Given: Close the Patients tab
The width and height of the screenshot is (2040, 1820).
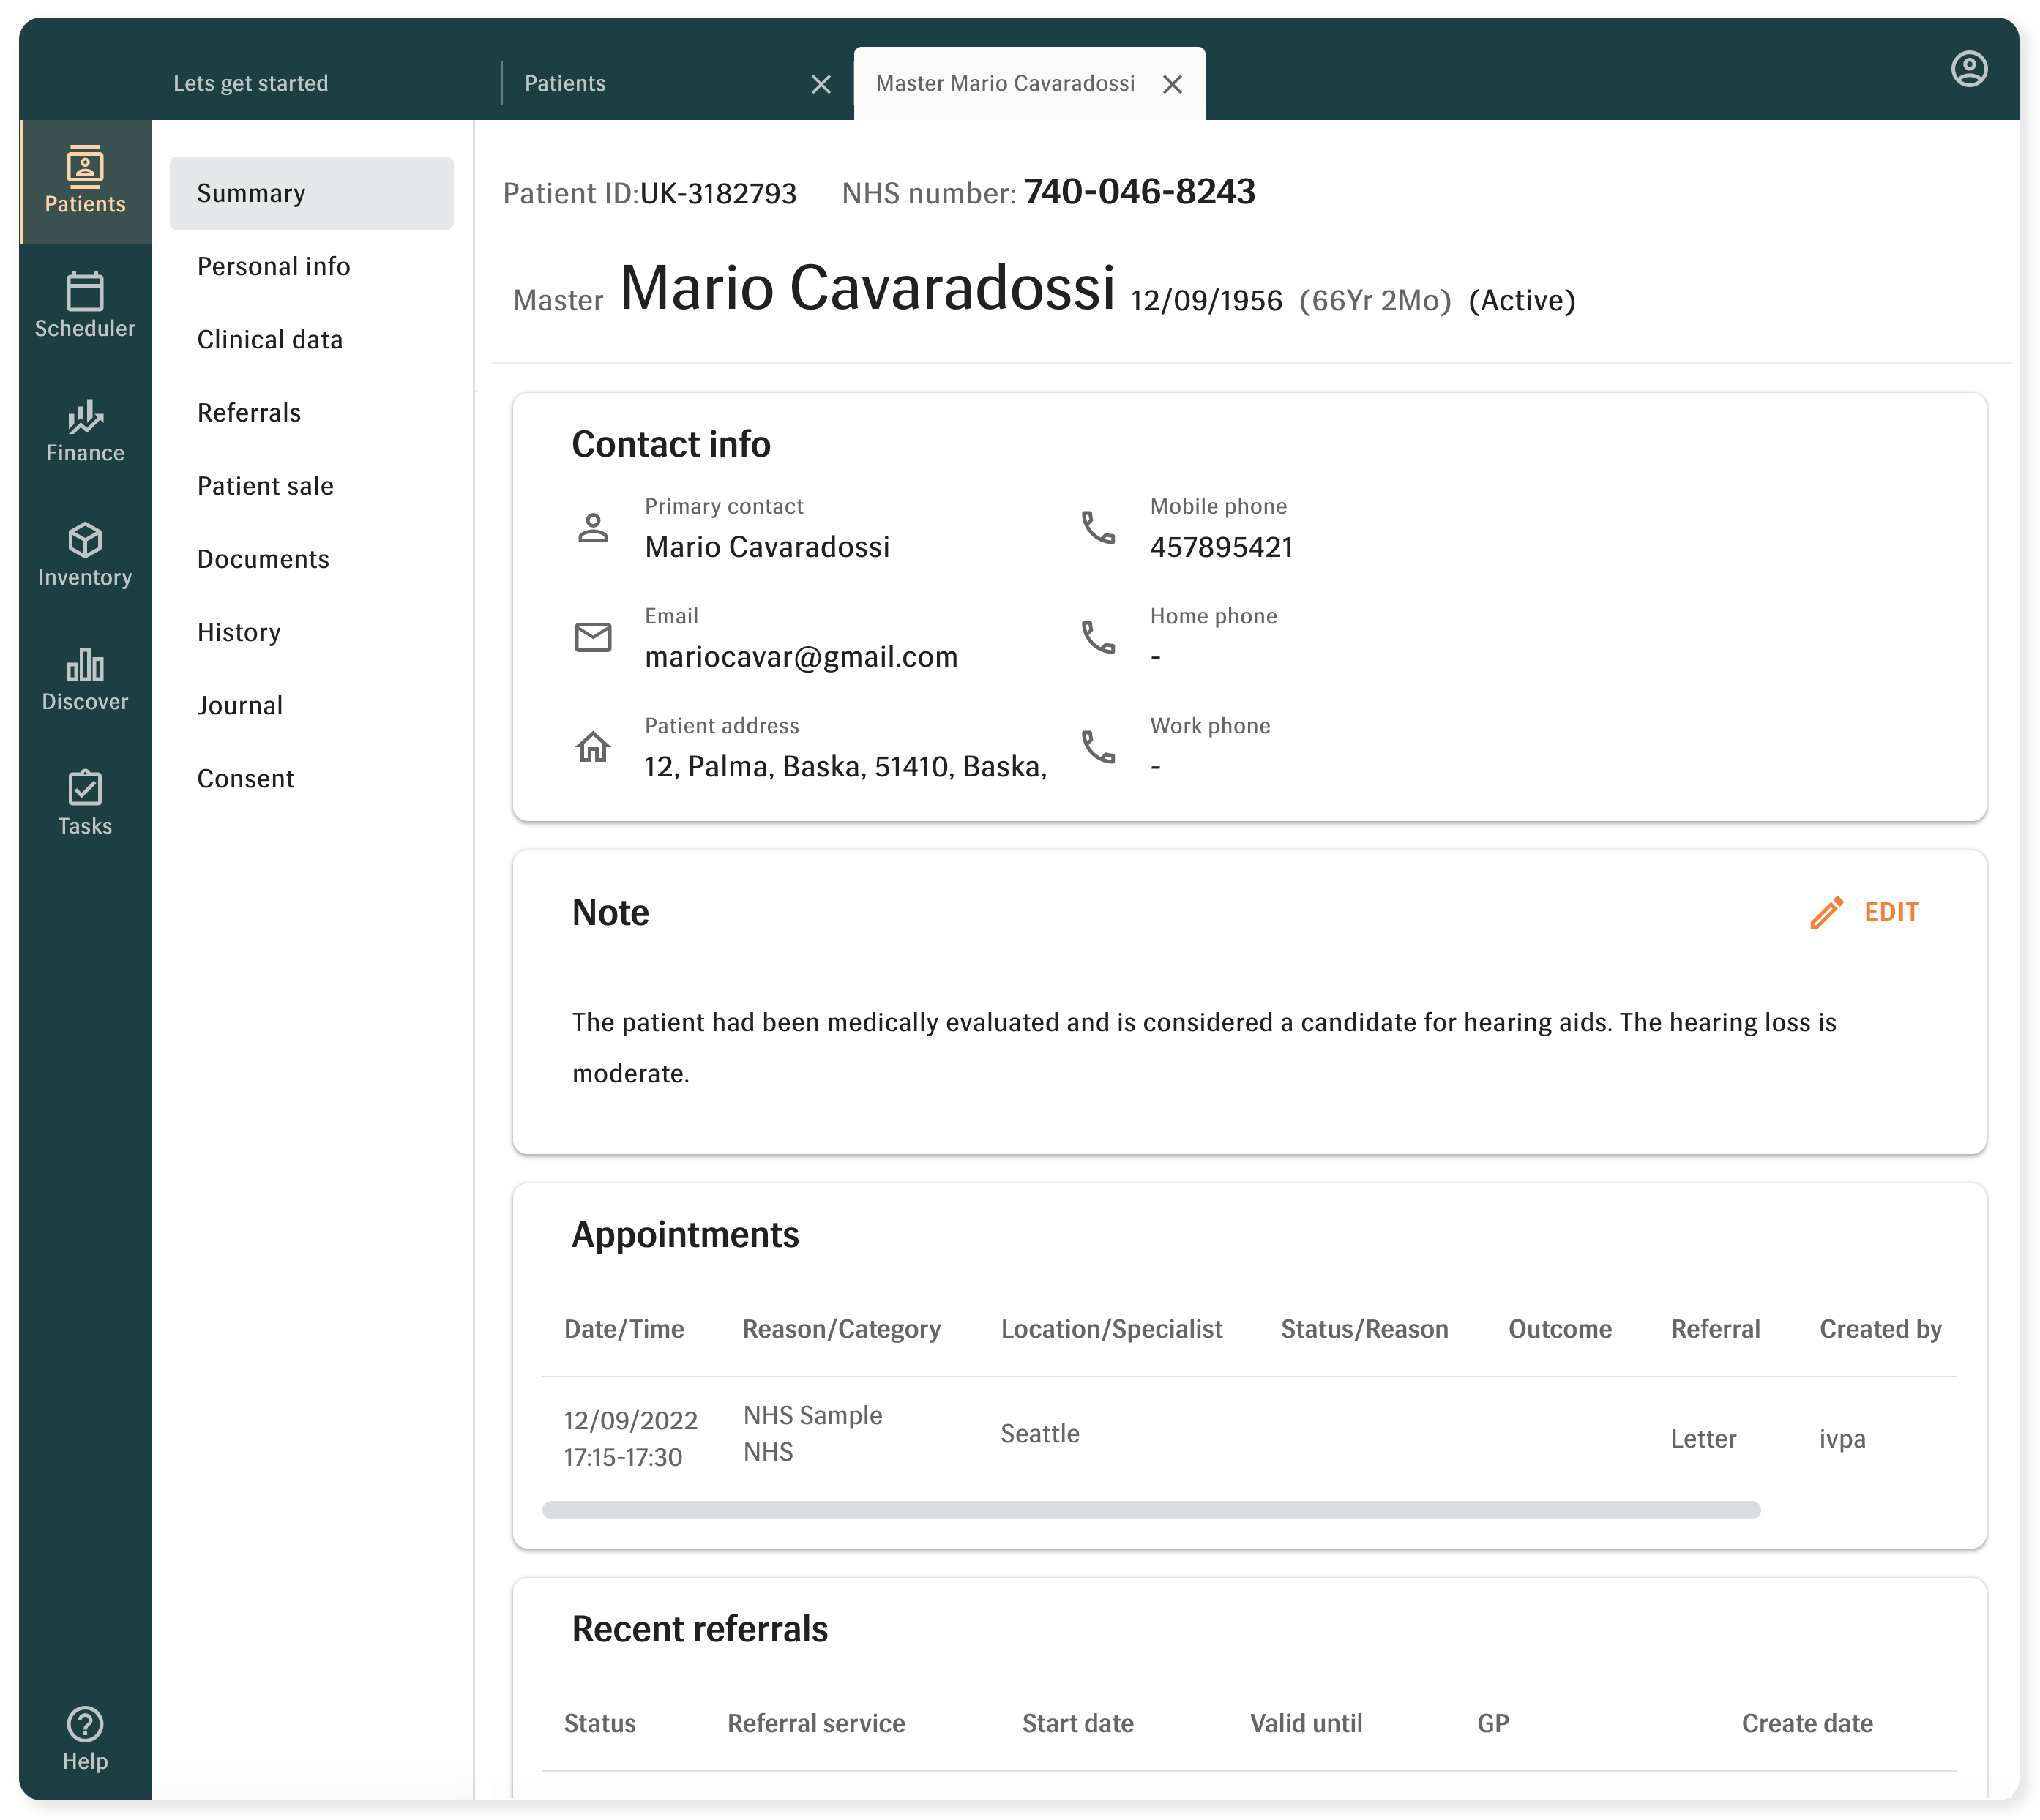Looking at the screenshot, I should click(x=822, y=84).
